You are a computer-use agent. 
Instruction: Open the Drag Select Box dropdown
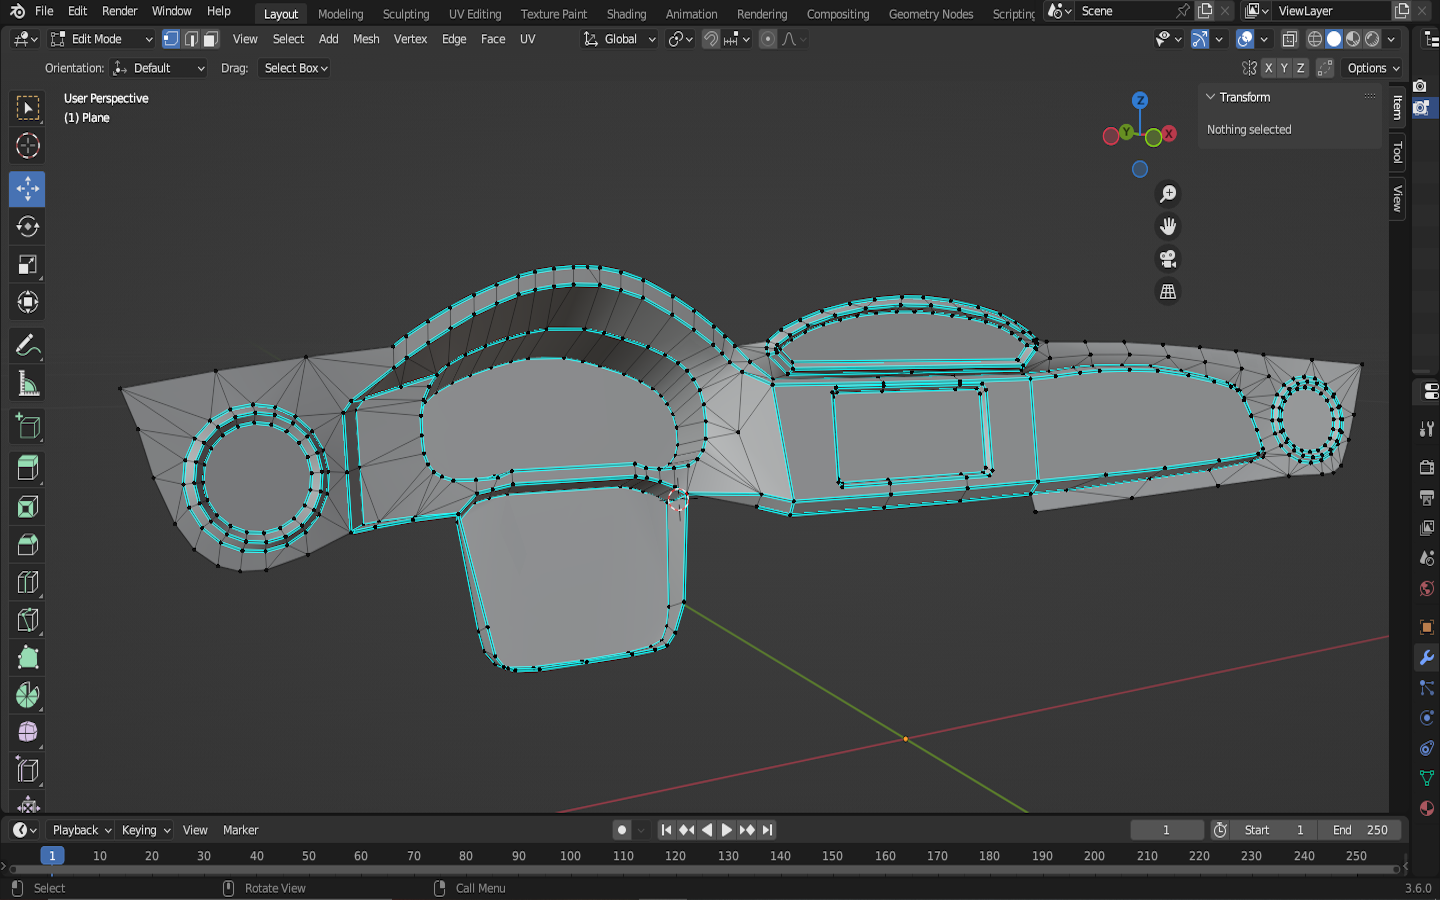coord(295,68)
